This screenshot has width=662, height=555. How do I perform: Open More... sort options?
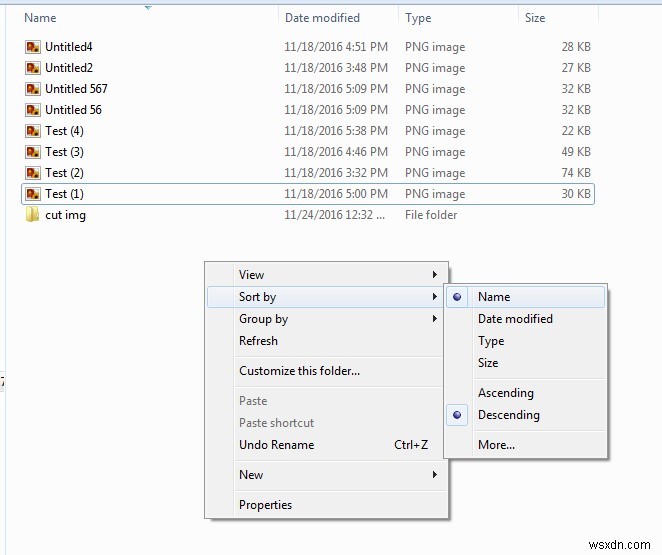tap(496, 445)
